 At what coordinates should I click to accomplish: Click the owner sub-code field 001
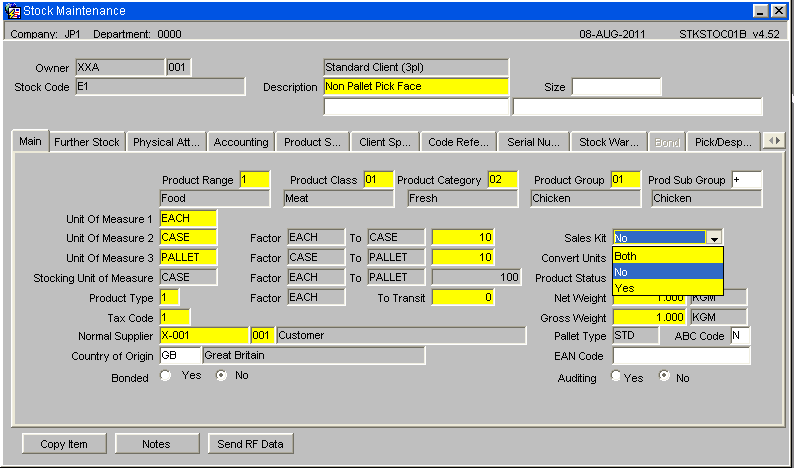[179, 67]
